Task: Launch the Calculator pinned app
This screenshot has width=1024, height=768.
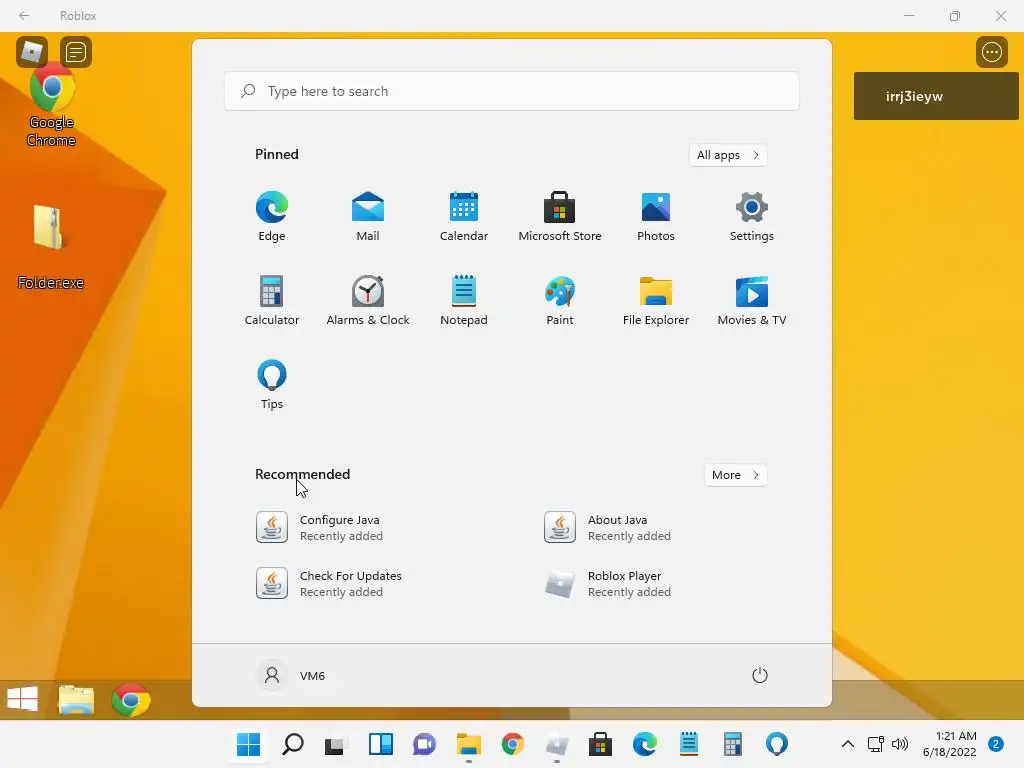Action: [272, 300]
